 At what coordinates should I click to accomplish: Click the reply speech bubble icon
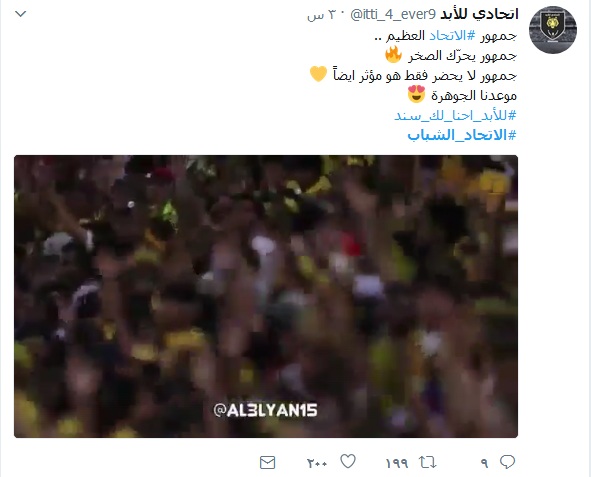(507, 462)
